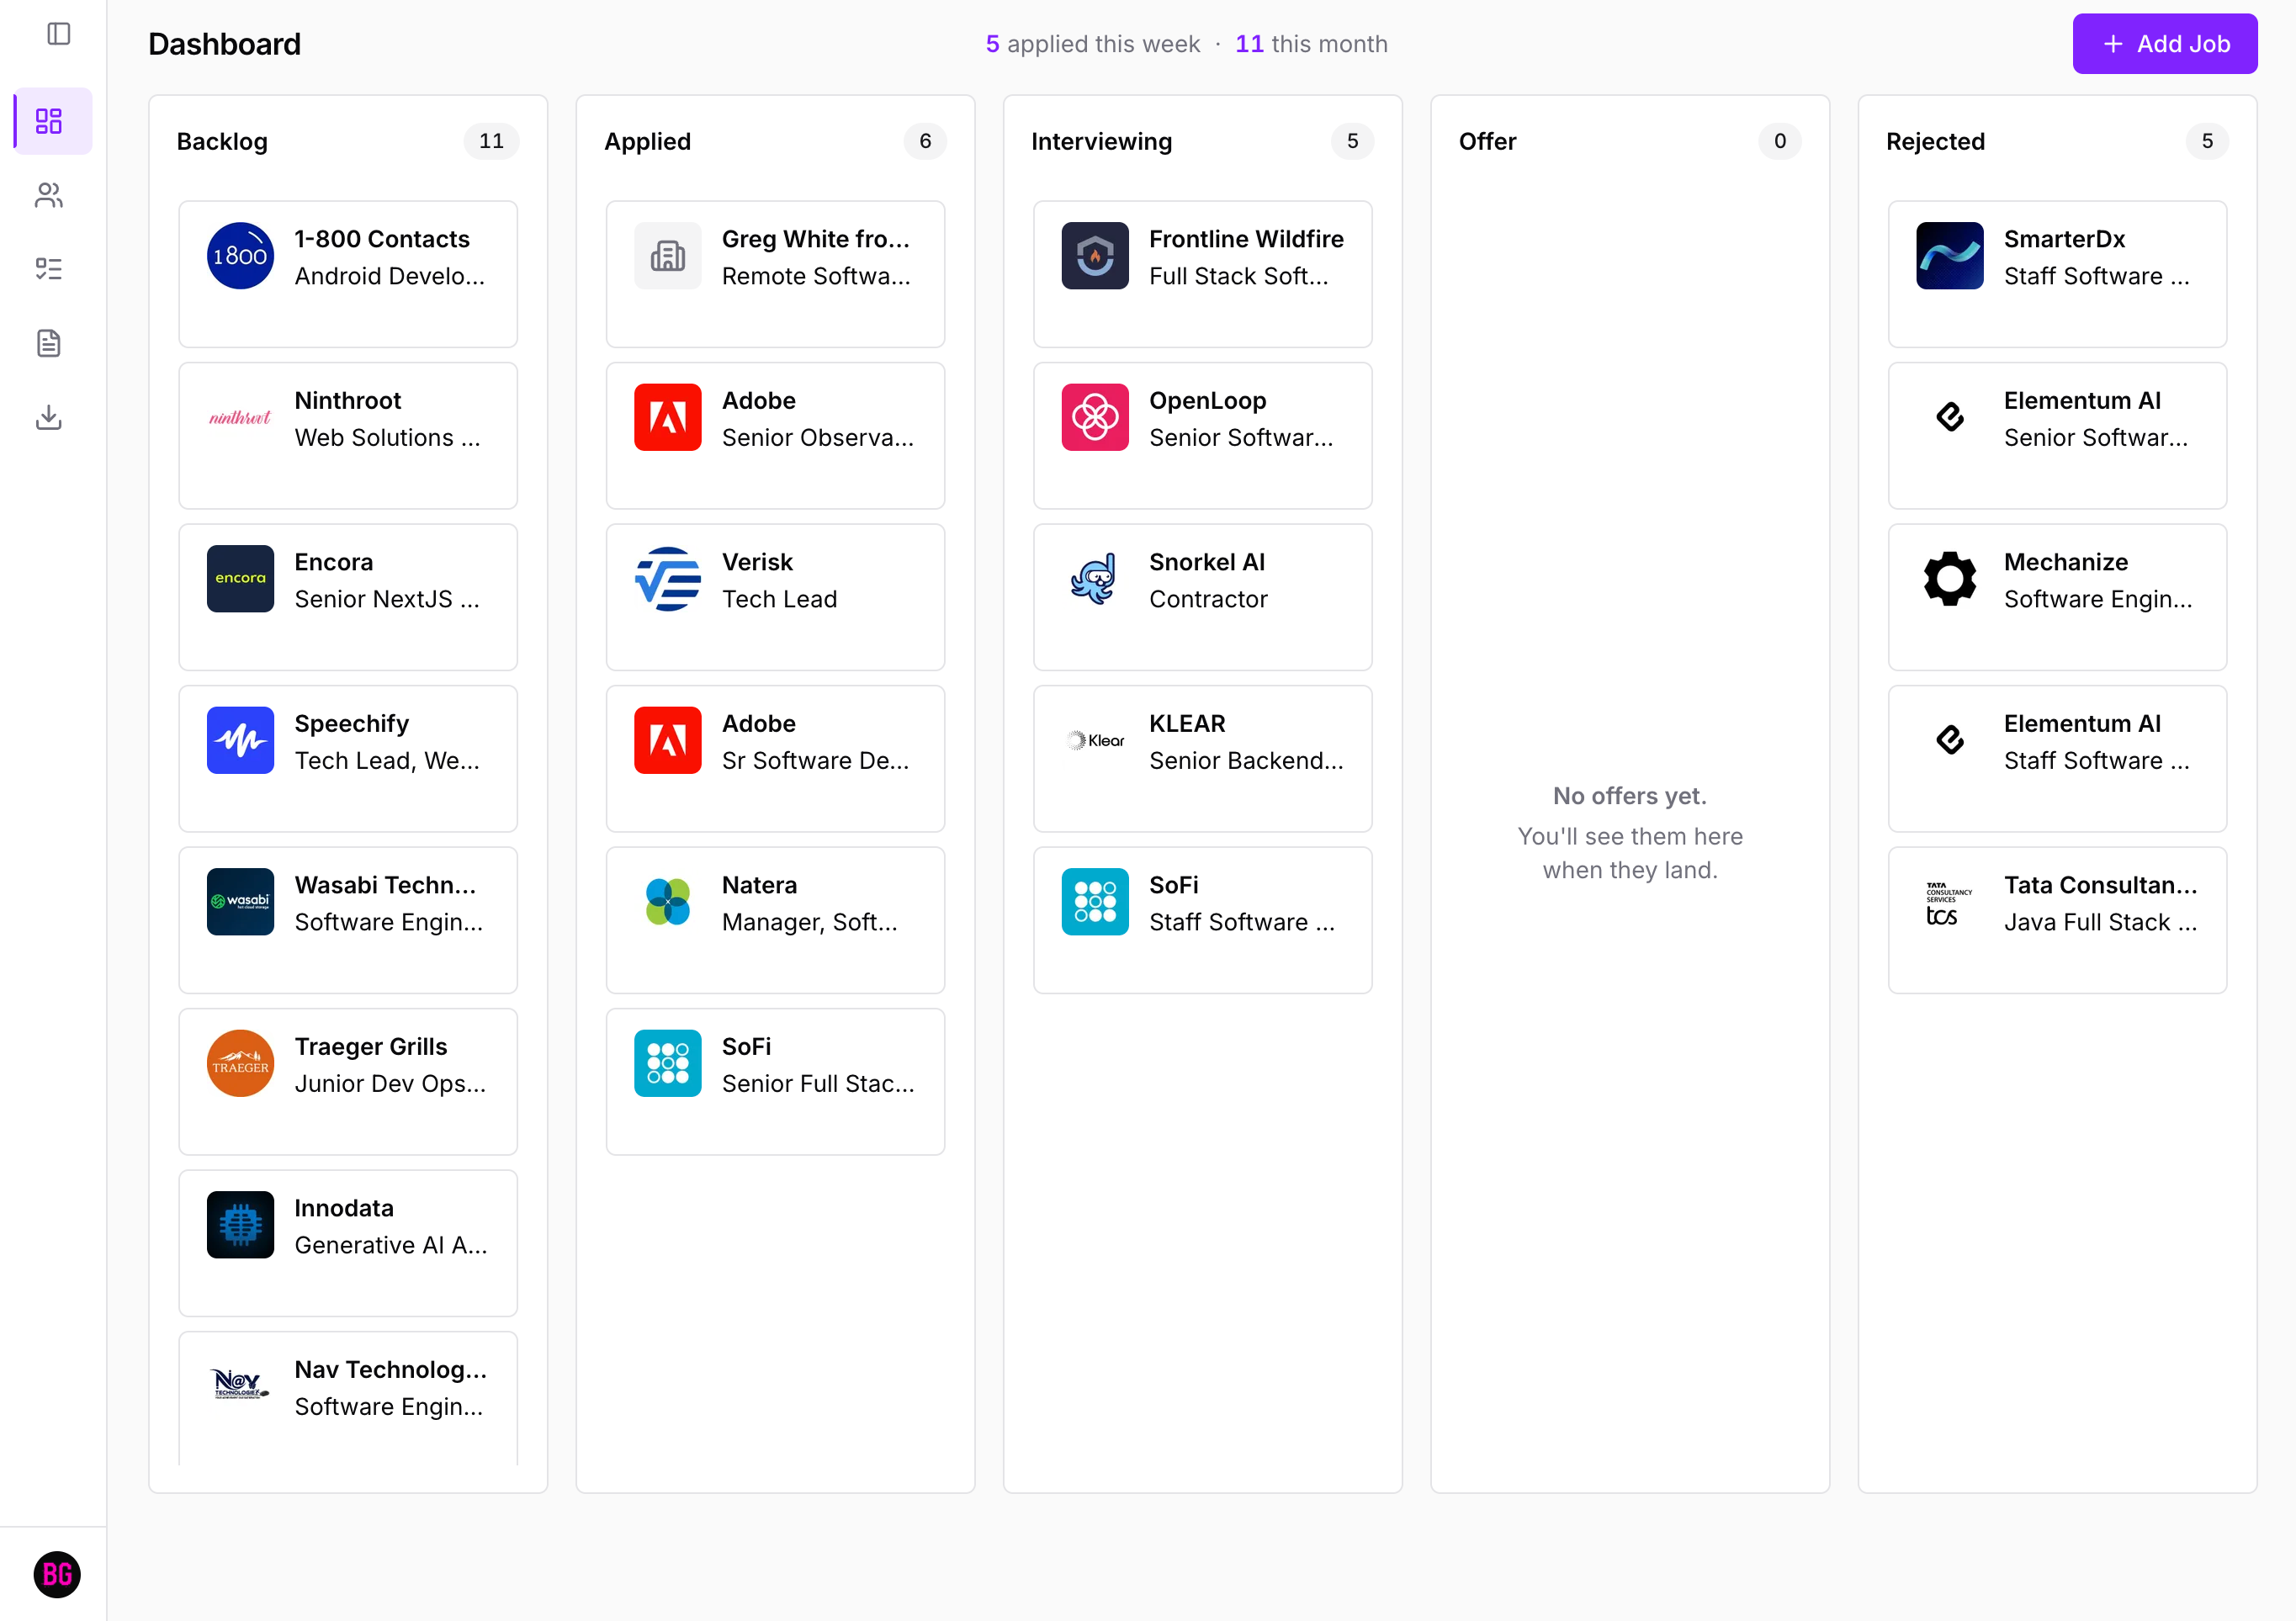Click the Ninthroot logo

point(240,417)
